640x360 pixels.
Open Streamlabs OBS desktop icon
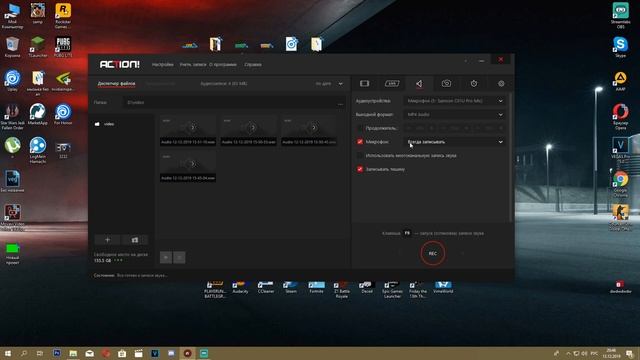620,16
